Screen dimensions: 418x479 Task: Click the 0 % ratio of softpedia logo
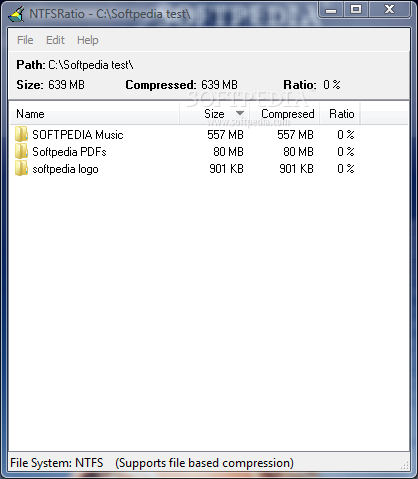pyautogui.click(x=346, y=169)
